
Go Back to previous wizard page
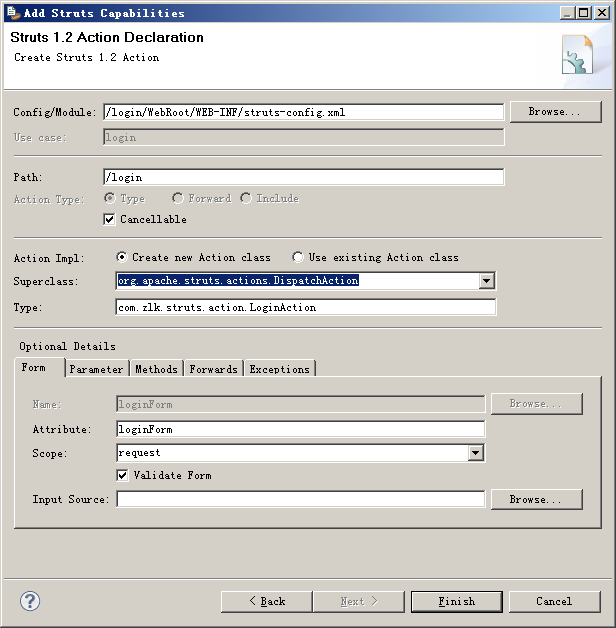(x=267, y=602)
